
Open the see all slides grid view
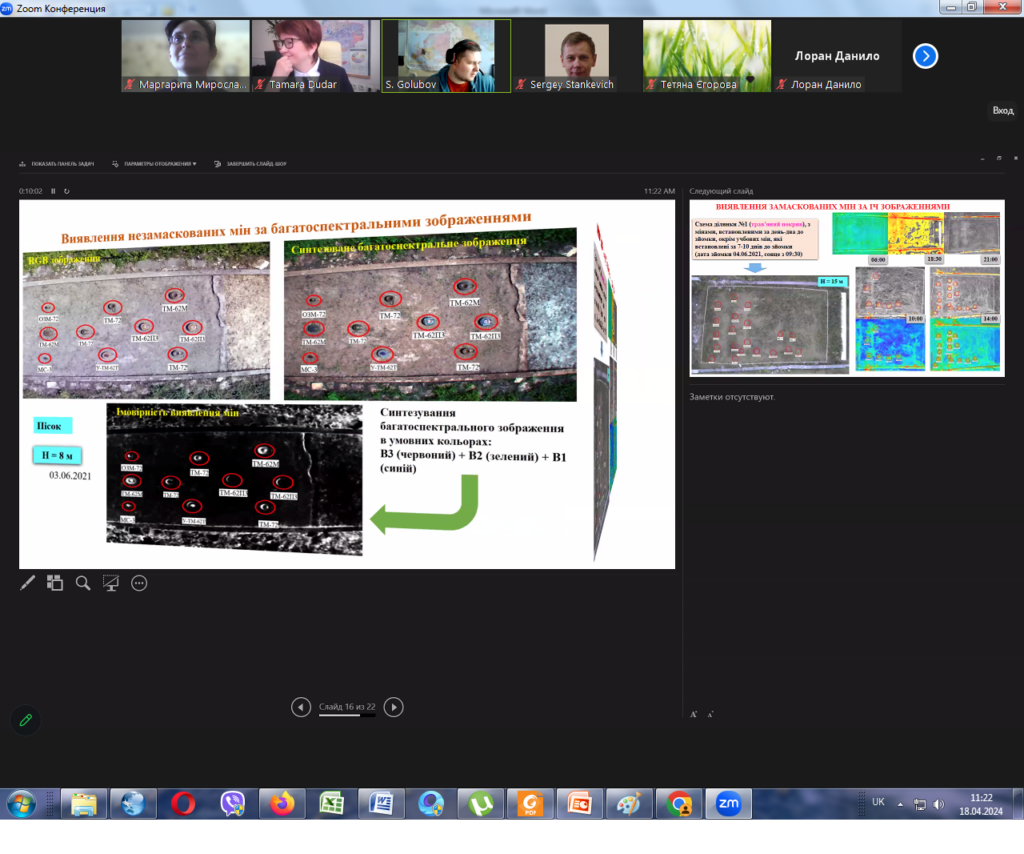point(55,583)
